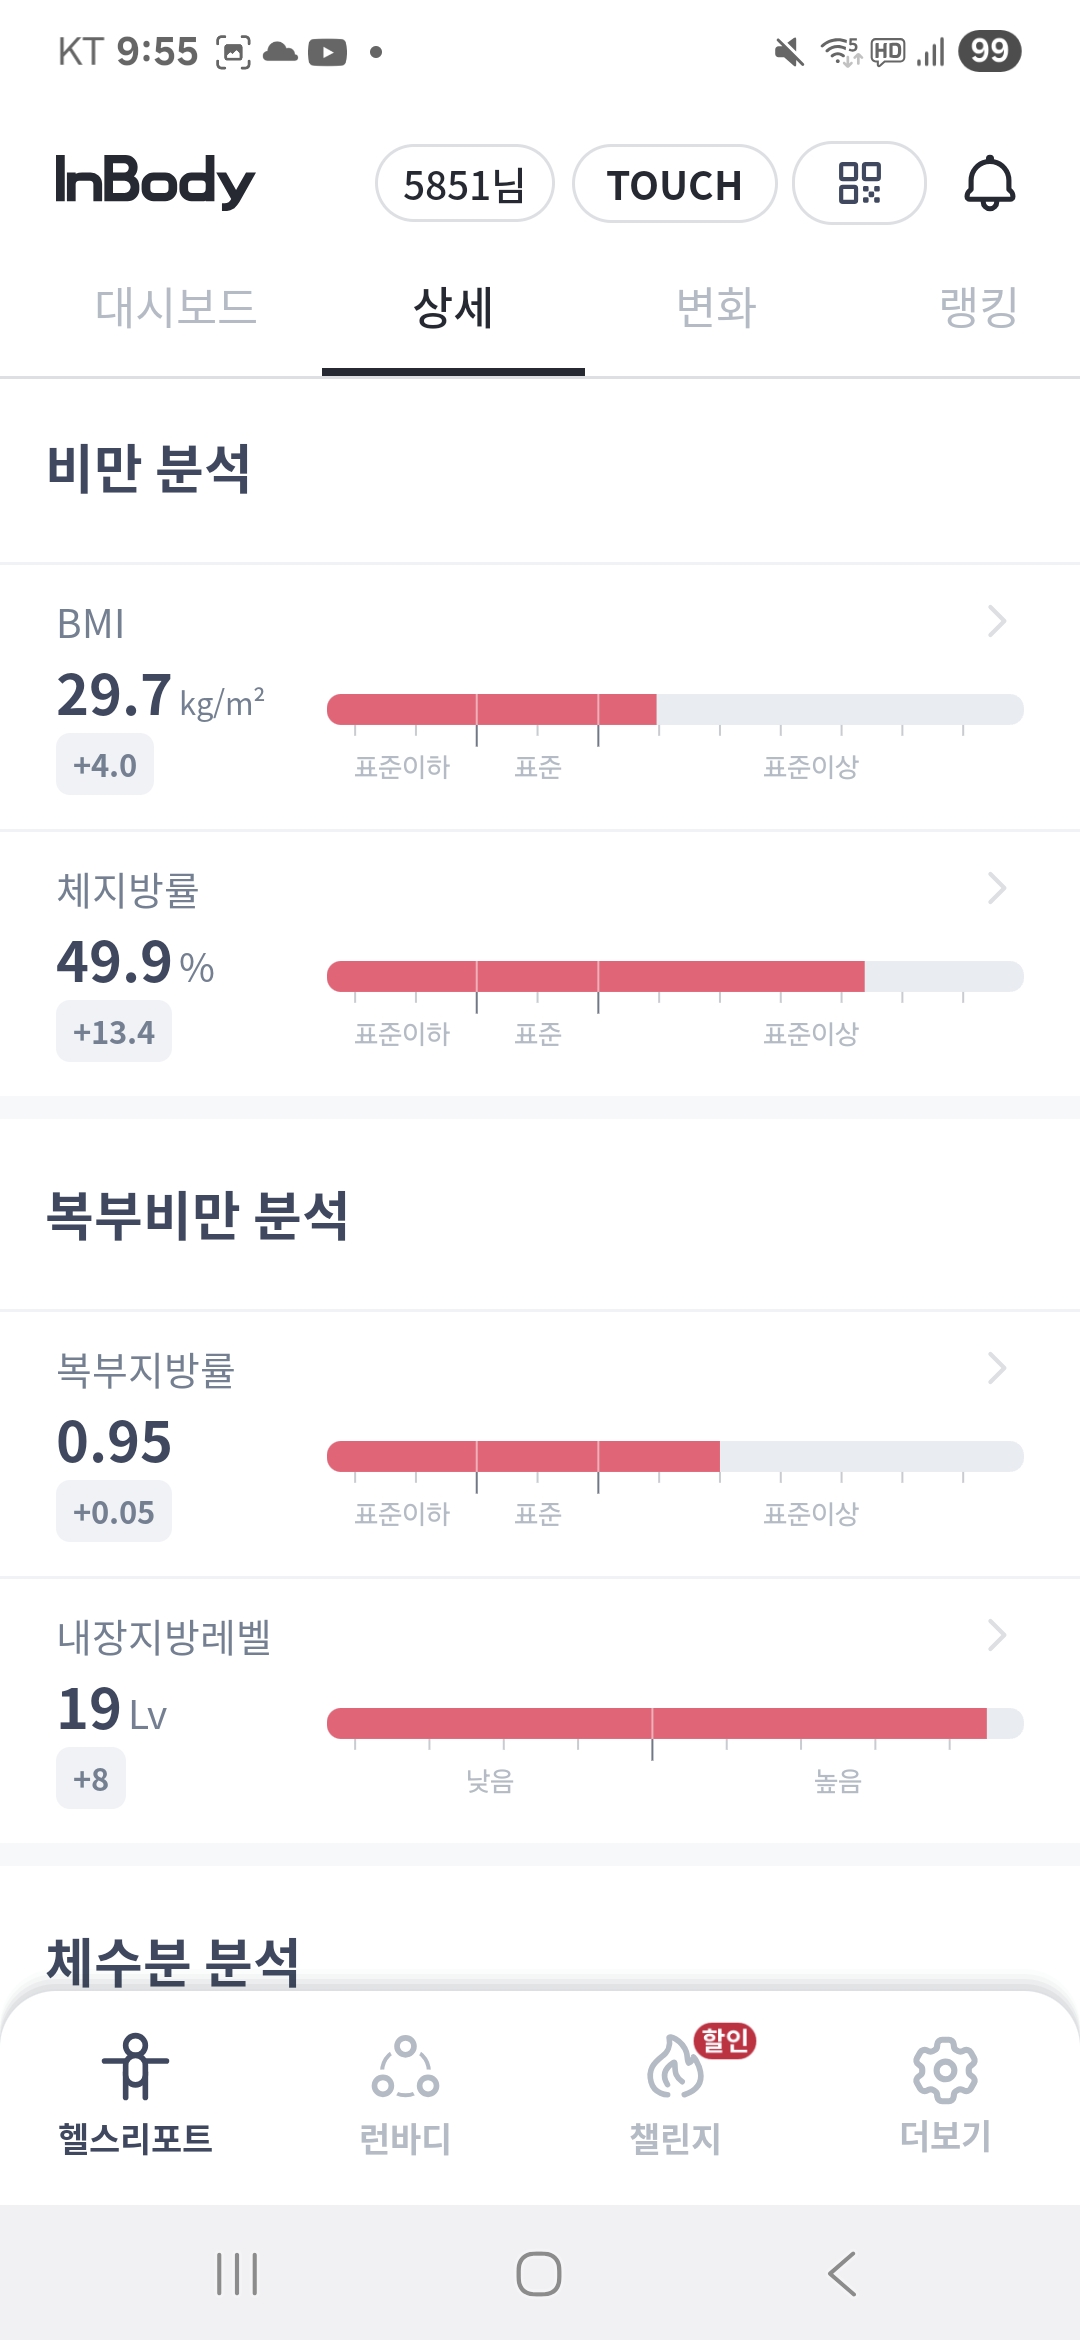Expand the 내장지방레벨 detail chevron
The width and height of the screenshot is (1080, 2340).
(x=996, y=1635)
